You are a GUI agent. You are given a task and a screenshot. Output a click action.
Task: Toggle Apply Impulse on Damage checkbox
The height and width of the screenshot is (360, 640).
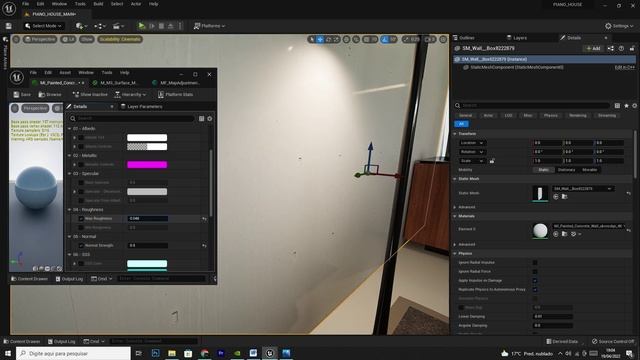pyautogui.click(x=535, y=280)
